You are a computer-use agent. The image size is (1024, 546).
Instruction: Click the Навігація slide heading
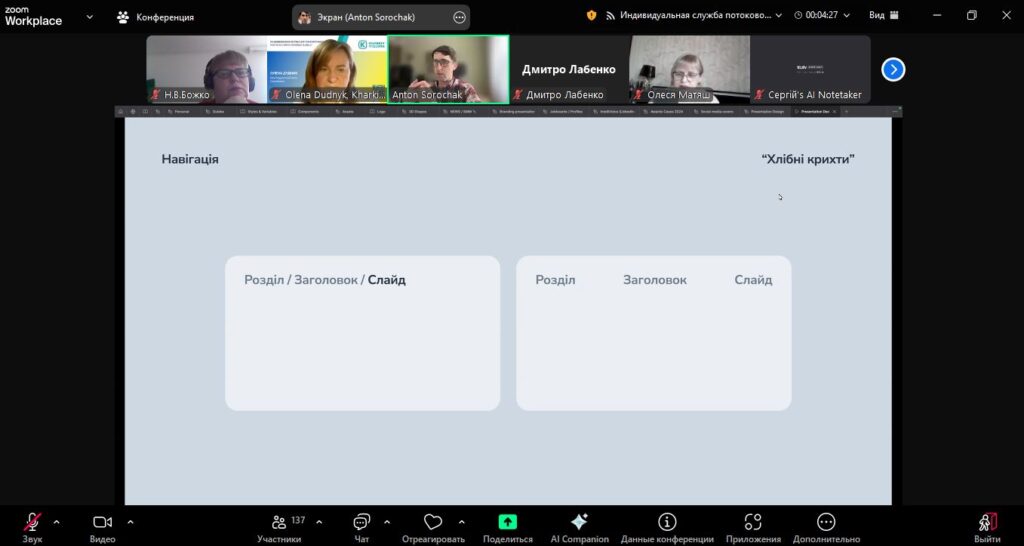190,159
